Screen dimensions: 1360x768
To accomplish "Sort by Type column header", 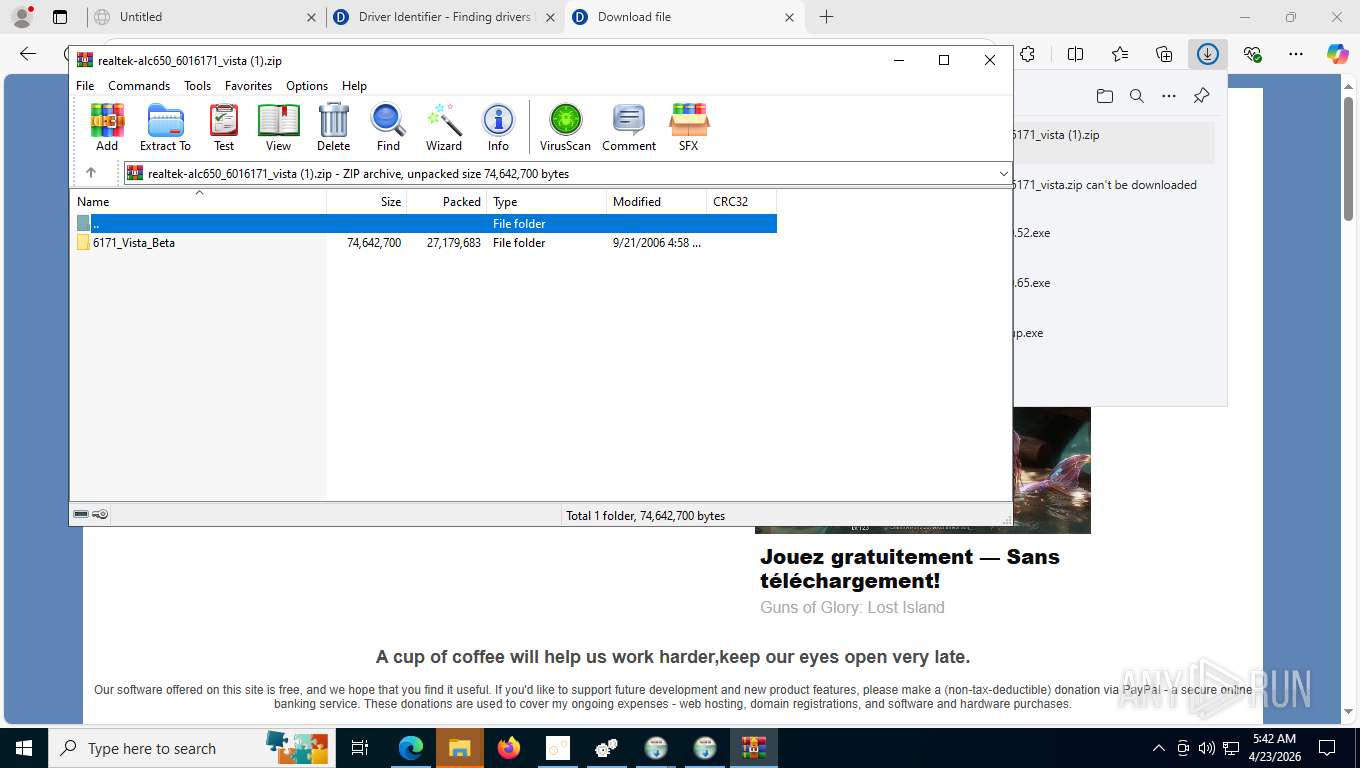I will pos(547,202).
